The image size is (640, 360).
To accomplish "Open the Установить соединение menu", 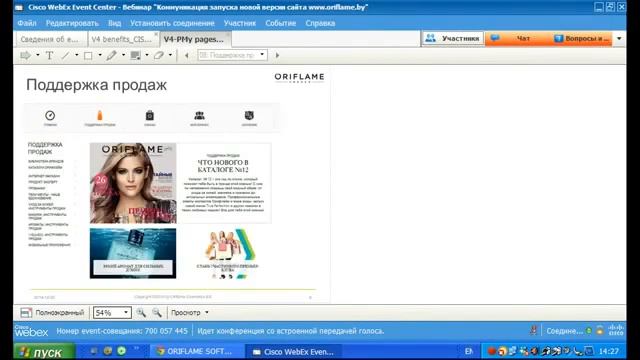I will coord(172,23).
